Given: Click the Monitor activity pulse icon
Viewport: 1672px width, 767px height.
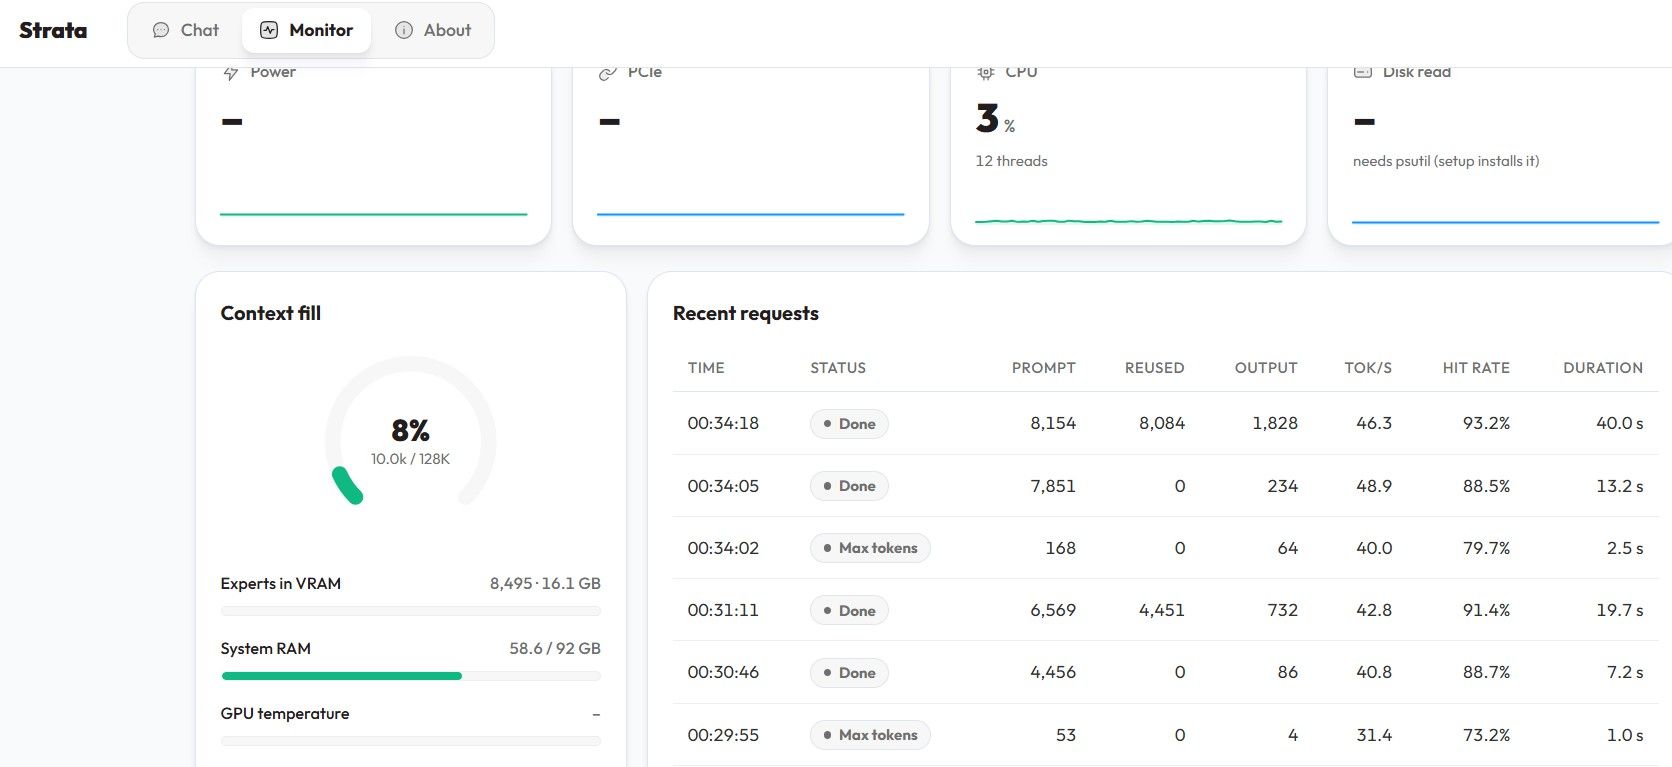Looking at the screenshot, I should [269, 30].
